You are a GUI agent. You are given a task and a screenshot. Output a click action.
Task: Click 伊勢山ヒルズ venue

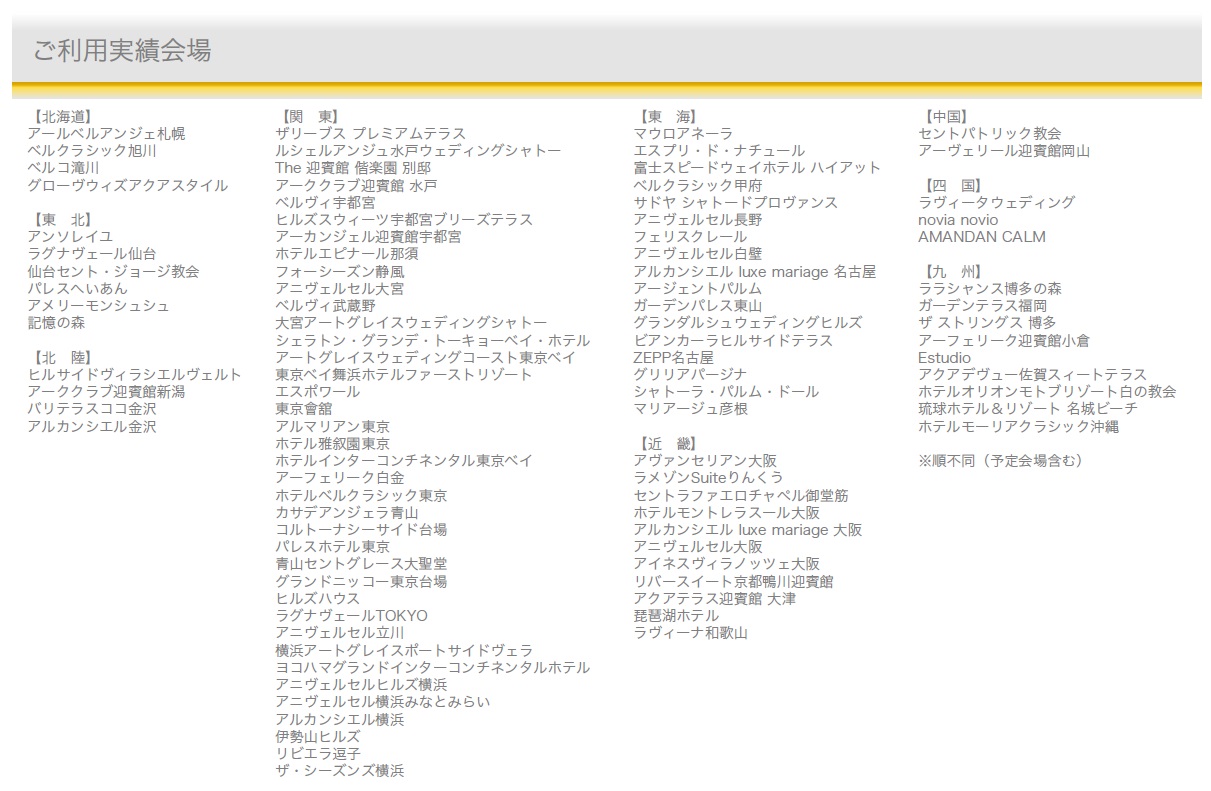click(x=318, y=736)
